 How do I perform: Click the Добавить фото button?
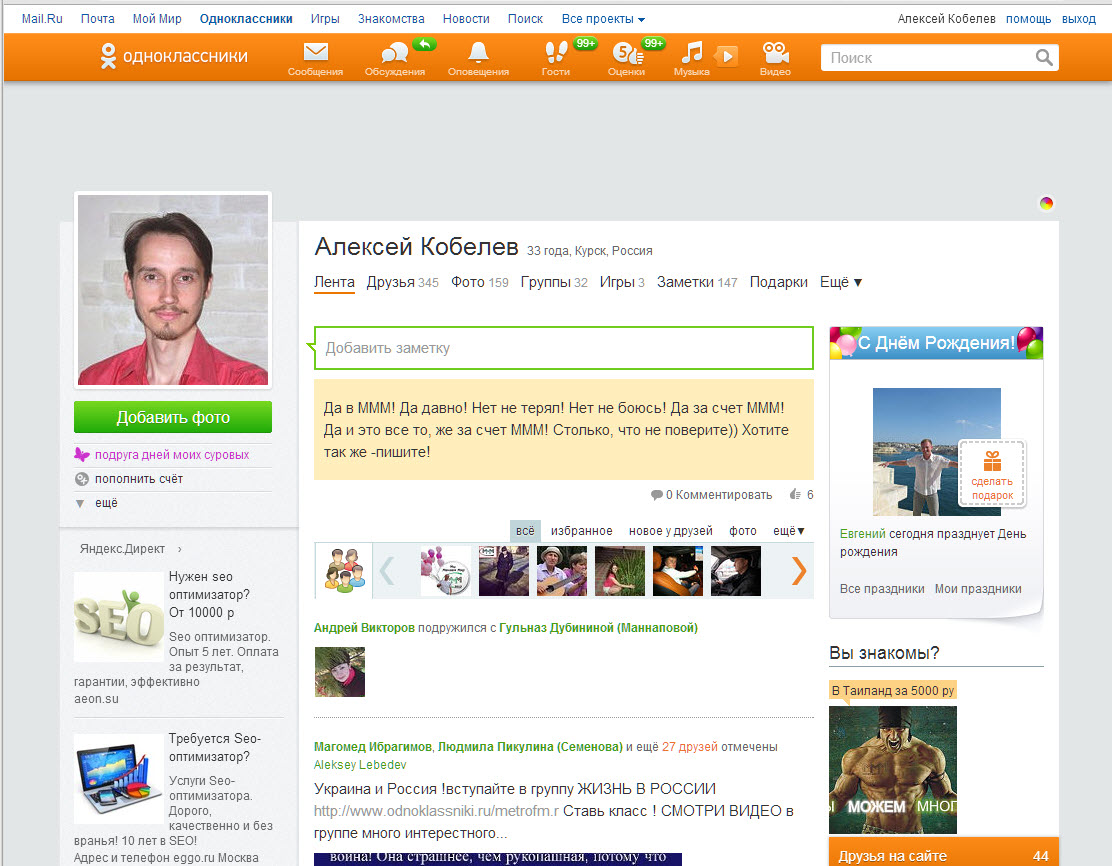[173, 417]
